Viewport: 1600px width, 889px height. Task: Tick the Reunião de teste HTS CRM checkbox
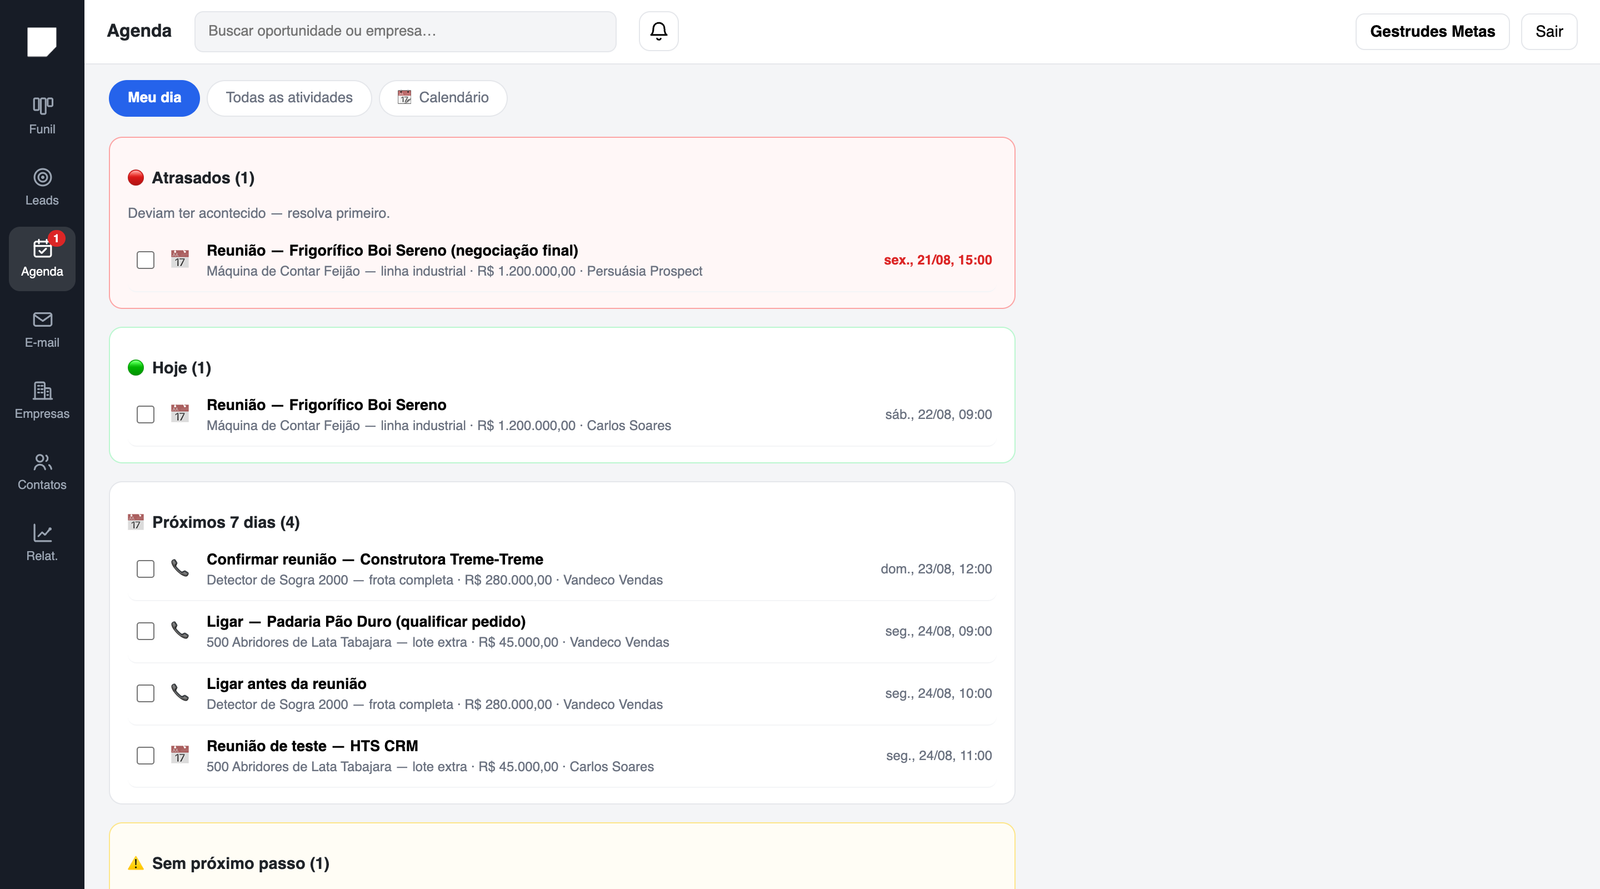pyautogui.click(x=146, y=755)
